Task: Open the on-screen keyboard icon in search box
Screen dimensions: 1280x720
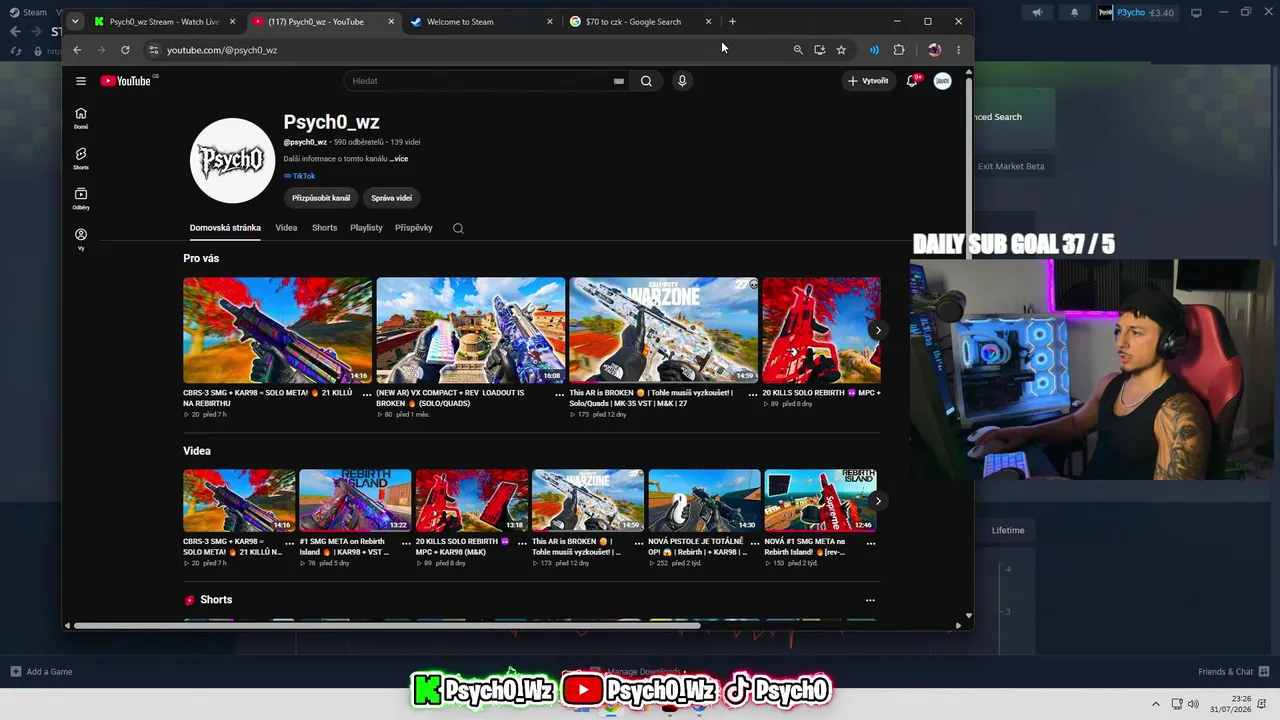Action: pyautogui.click(x=619, y=81)
